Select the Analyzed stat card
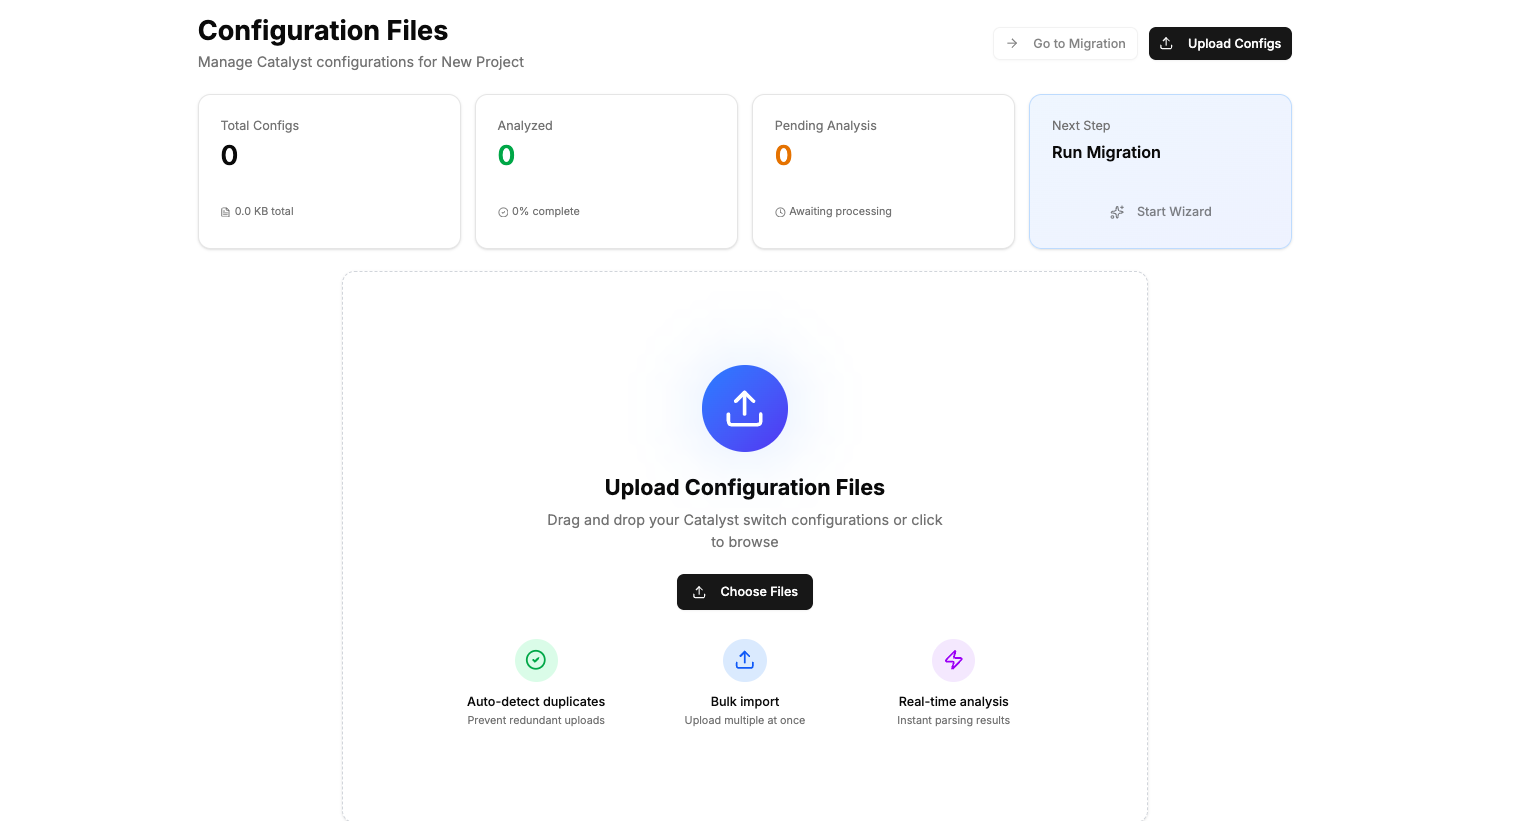This screenshot has width=1514, height=821. point(606,171)
